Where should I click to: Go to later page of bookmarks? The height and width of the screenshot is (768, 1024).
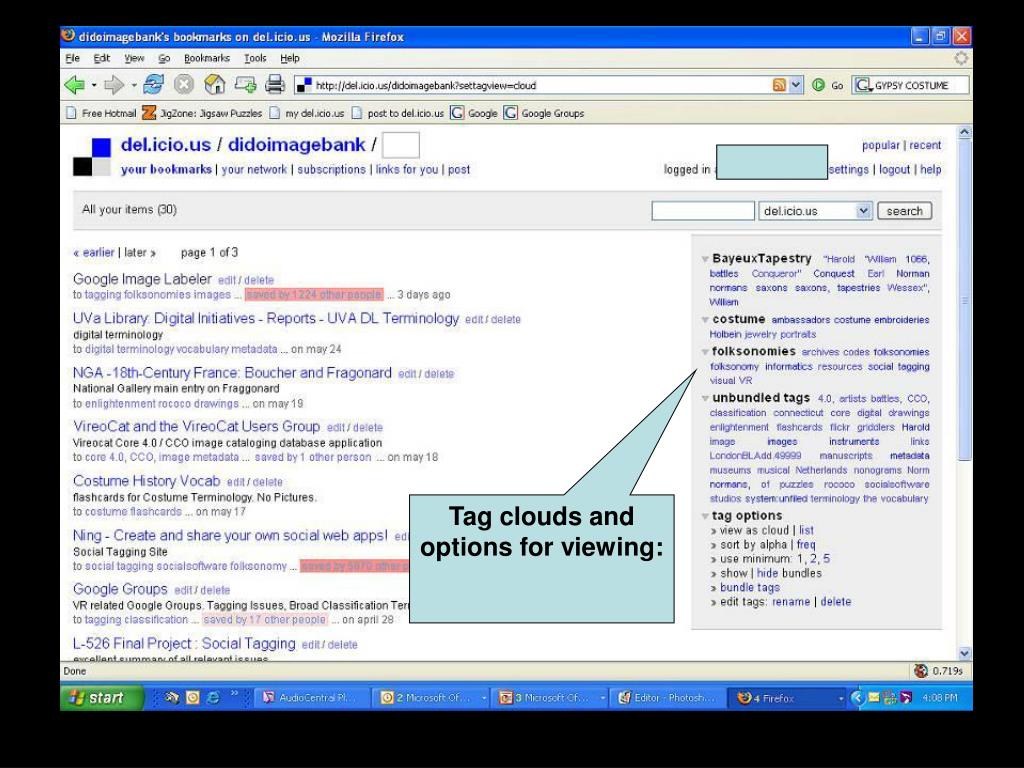coord(140,252)
